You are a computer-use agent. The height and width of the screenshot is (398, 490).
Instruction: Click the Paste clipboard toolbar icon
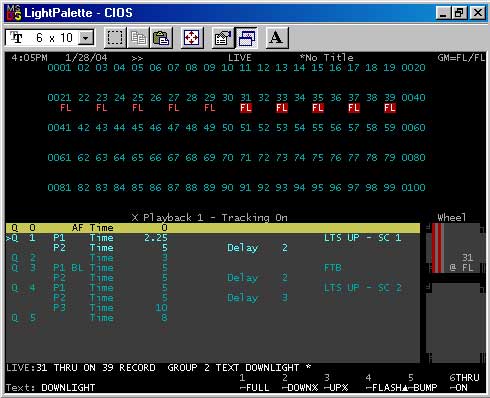(x=161, y=38)
